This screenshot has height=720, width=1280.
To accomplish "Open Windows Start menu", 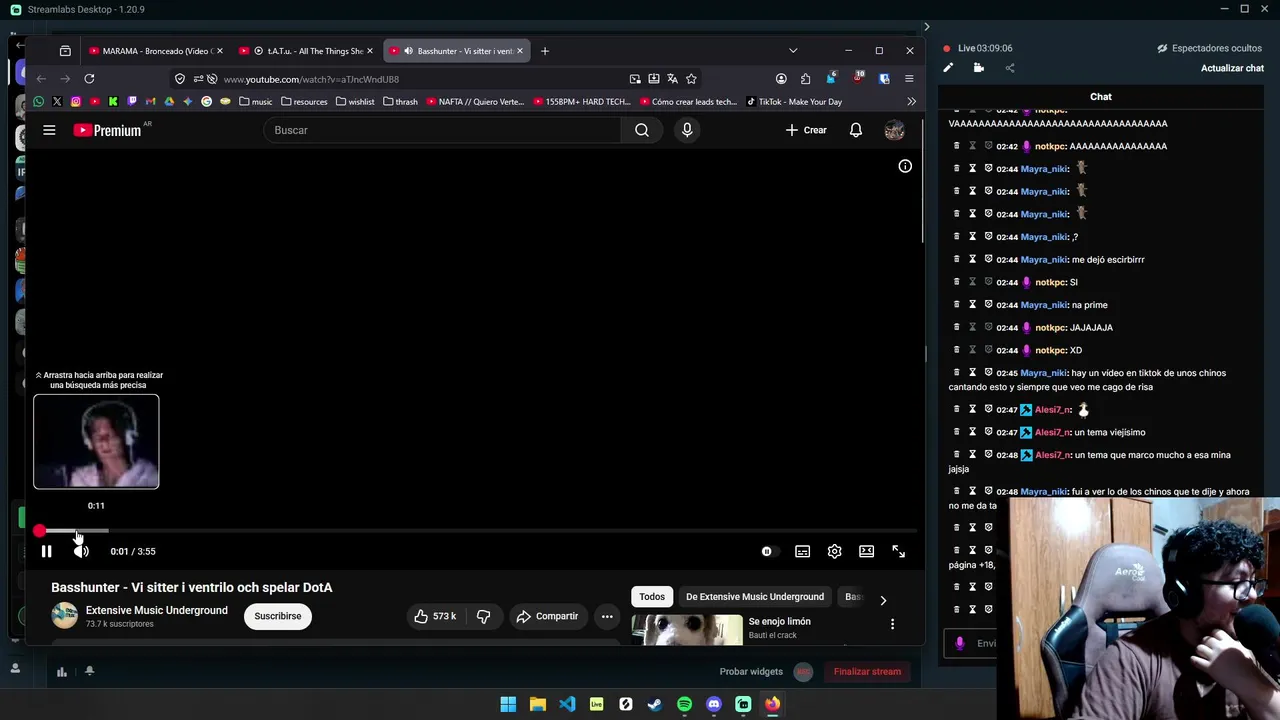I will [508, 704].
